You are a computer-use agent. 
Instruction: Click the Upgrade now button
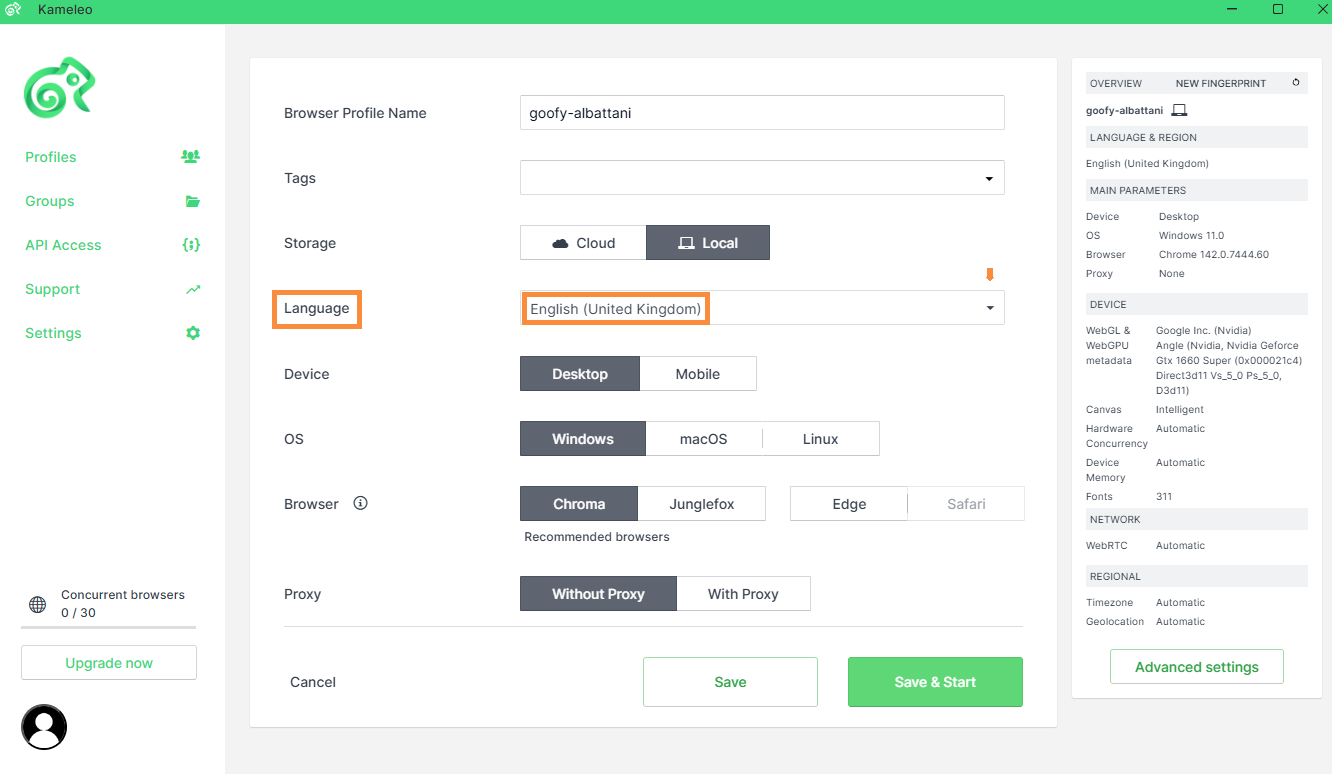(x=109, y=663)
